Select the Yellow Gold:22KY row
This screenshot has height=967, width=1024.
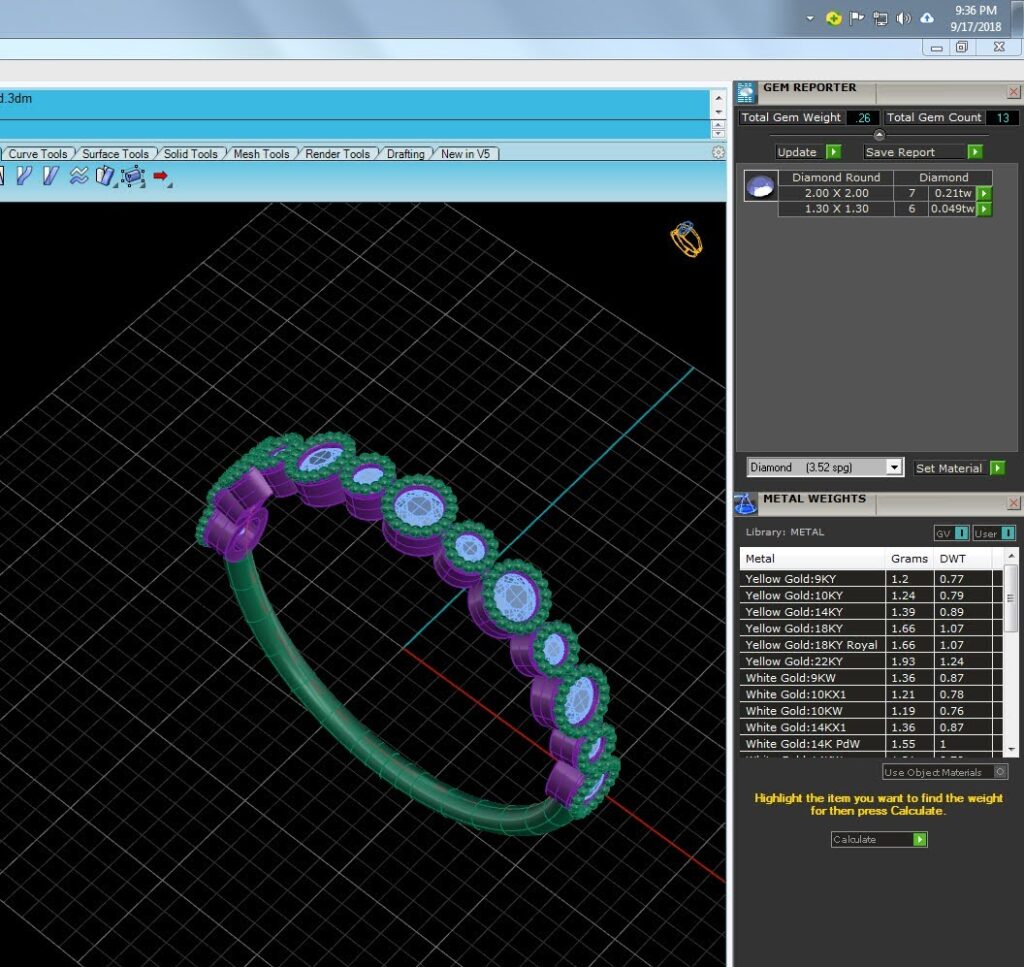(x=871, y=661)
